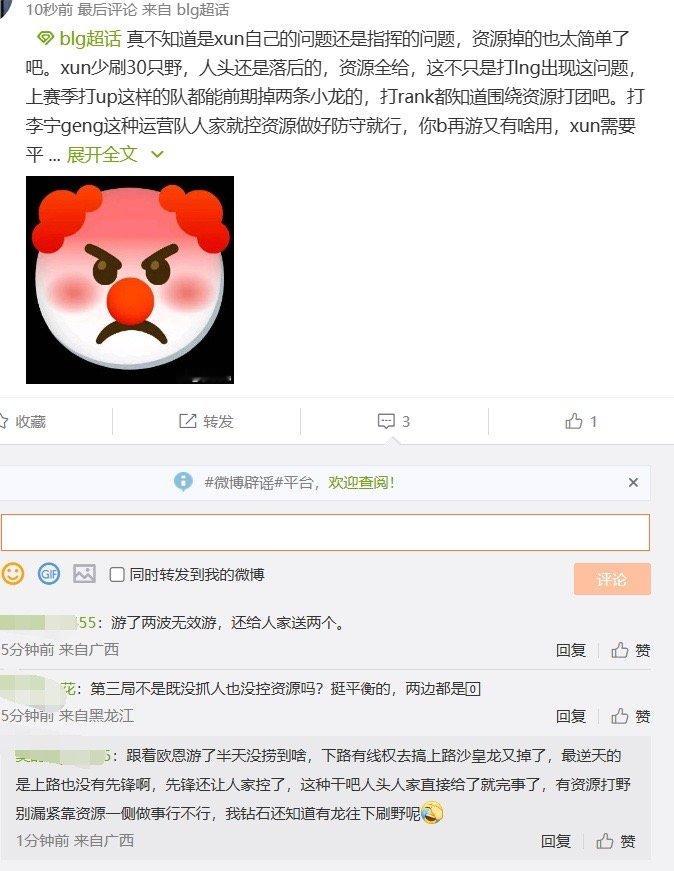Open the 欢迎查阅 link

click(x=361, y=482)
